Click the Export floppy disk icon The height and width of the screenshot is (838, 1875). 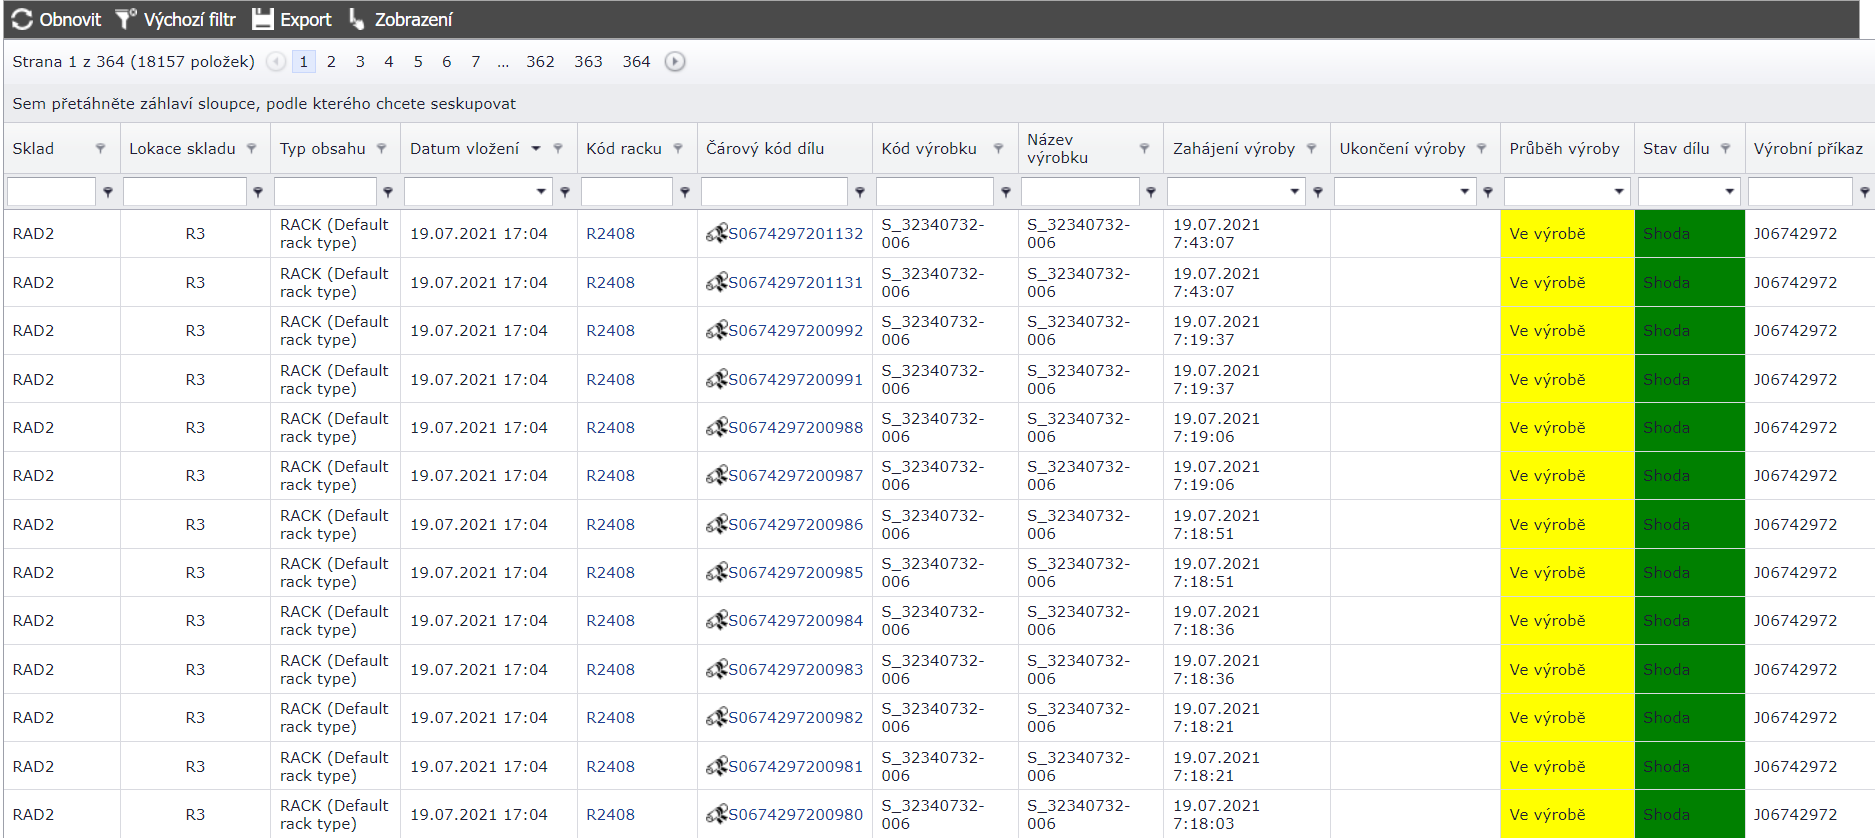coord(262,19)
